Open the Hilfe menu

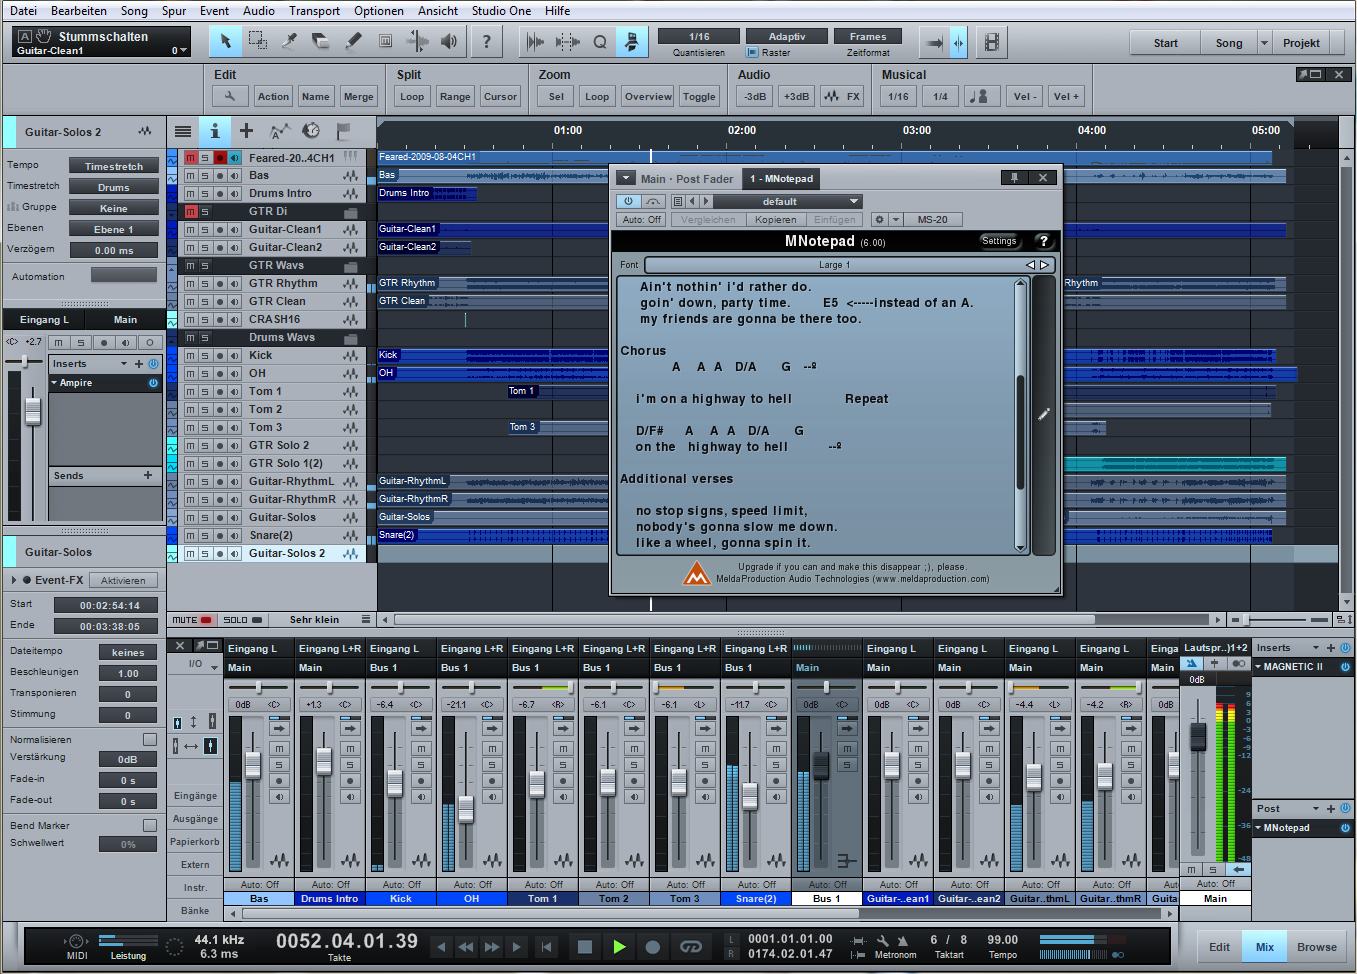pyautogui.click(x=558, y=11)
